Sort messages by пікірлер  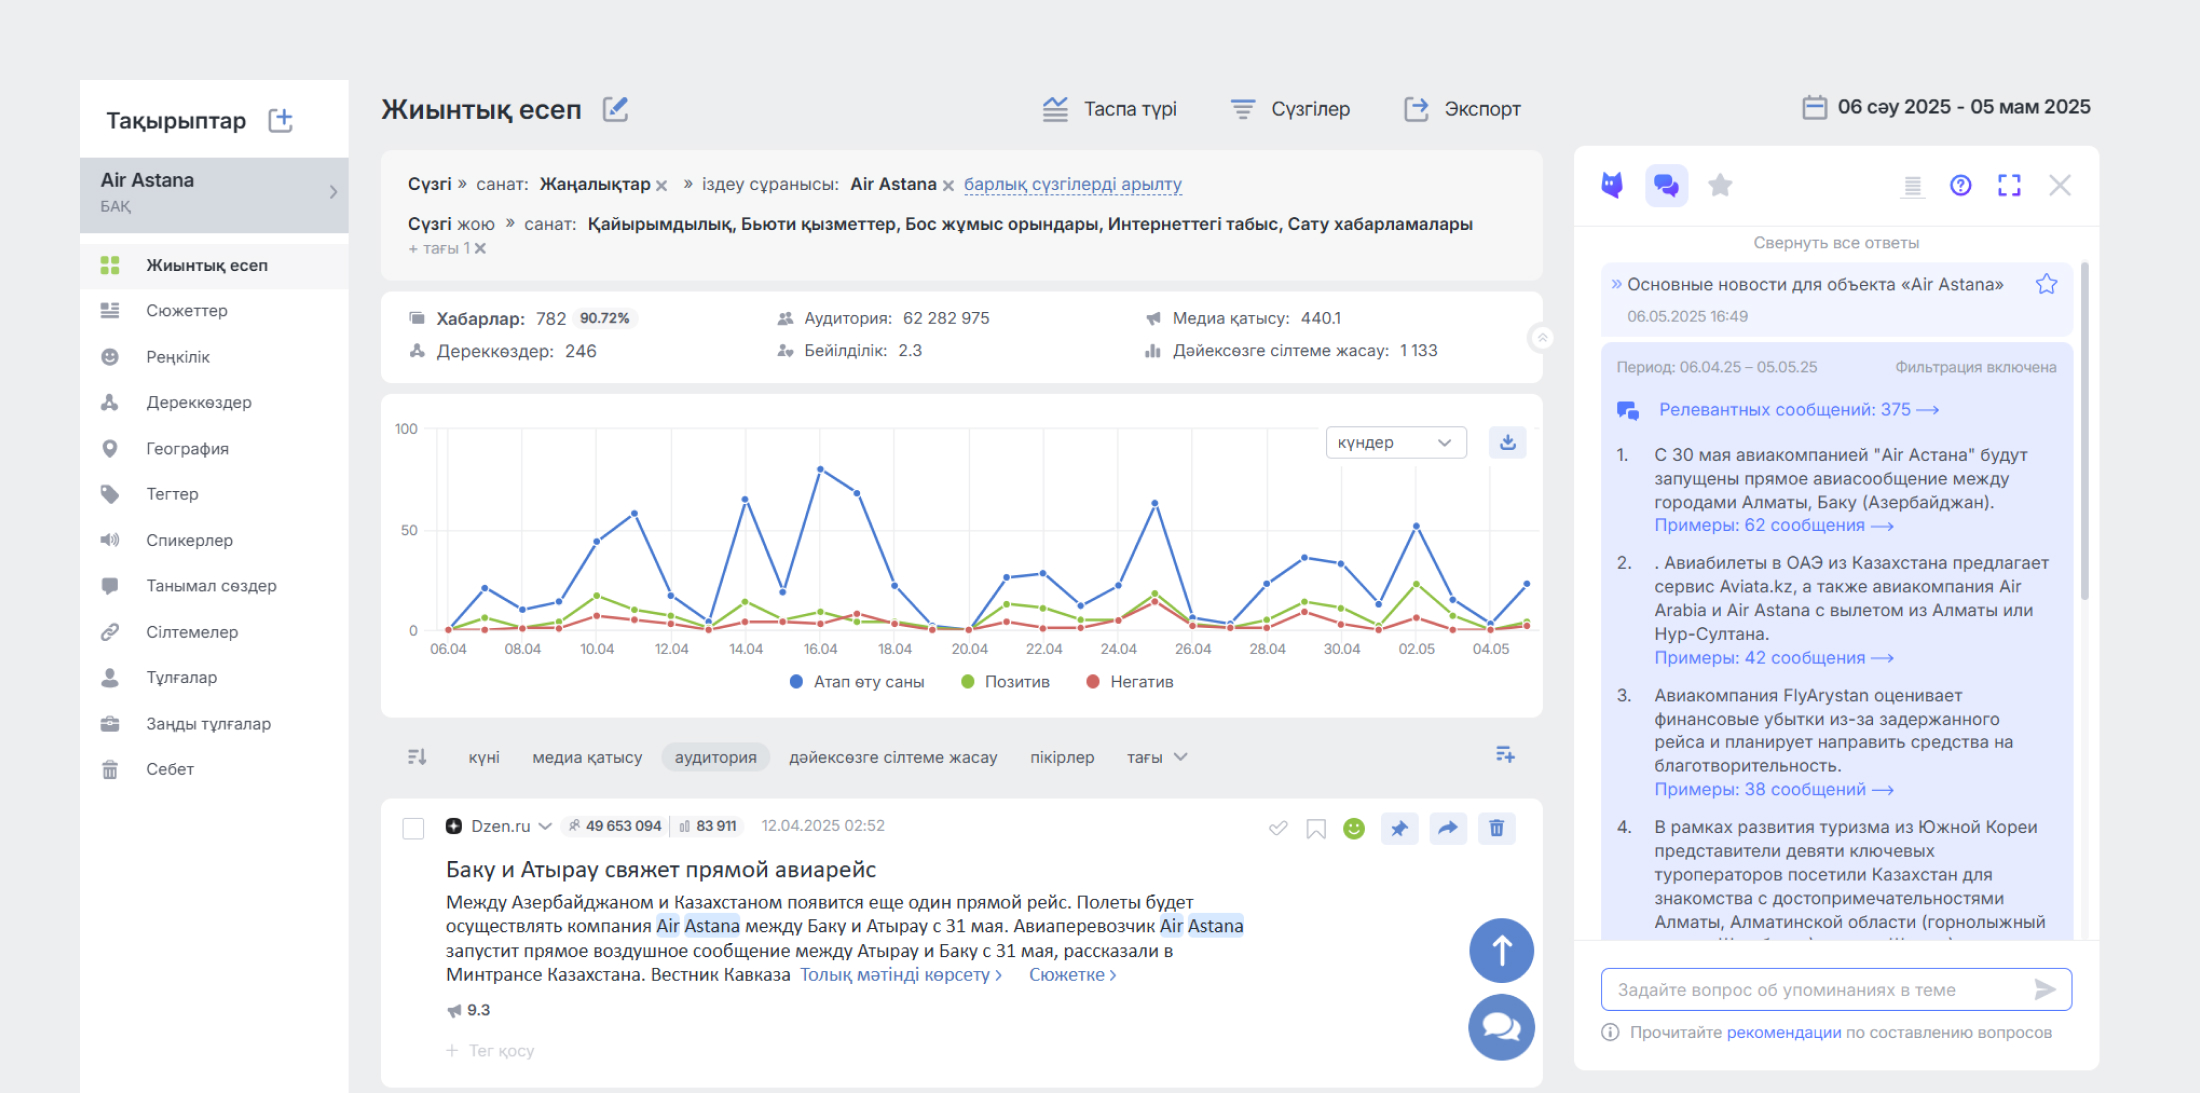[x=1062, y=757]
